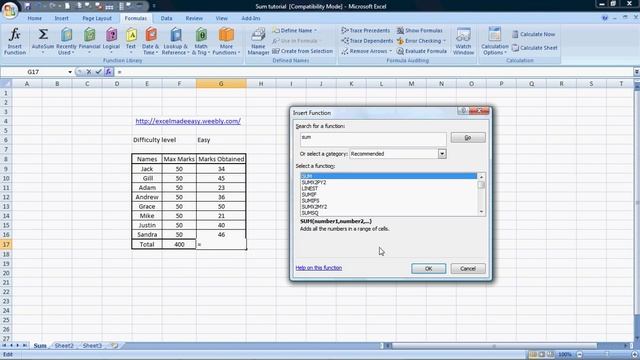
Task: Click OK in Insert Function dialog
Action: (428, 269)
